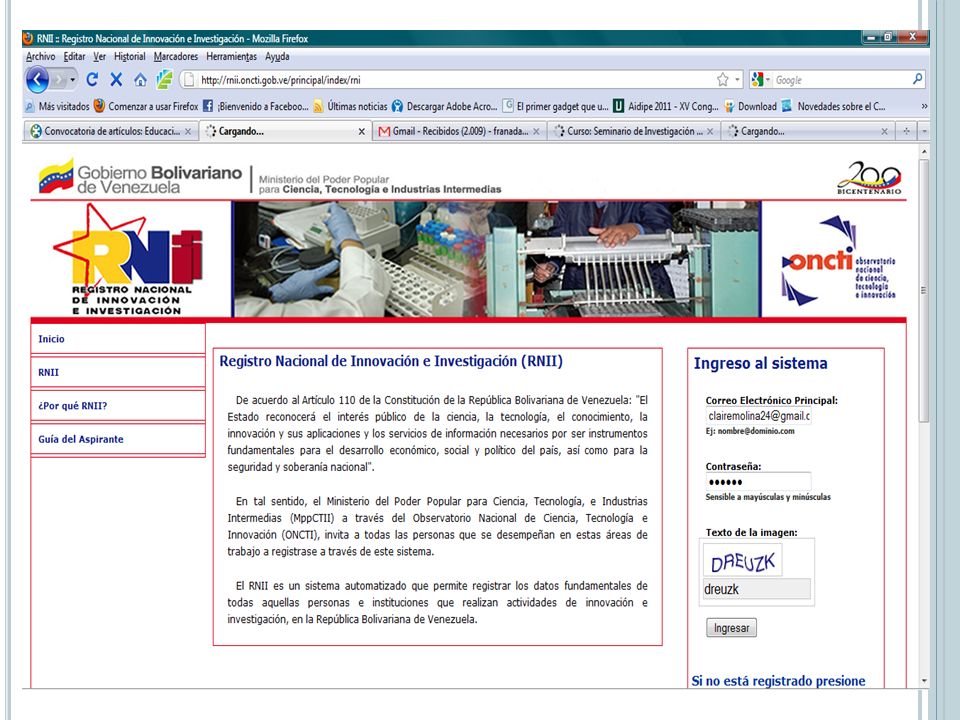Open the Novedades sobre el C... bookmark

833,106
